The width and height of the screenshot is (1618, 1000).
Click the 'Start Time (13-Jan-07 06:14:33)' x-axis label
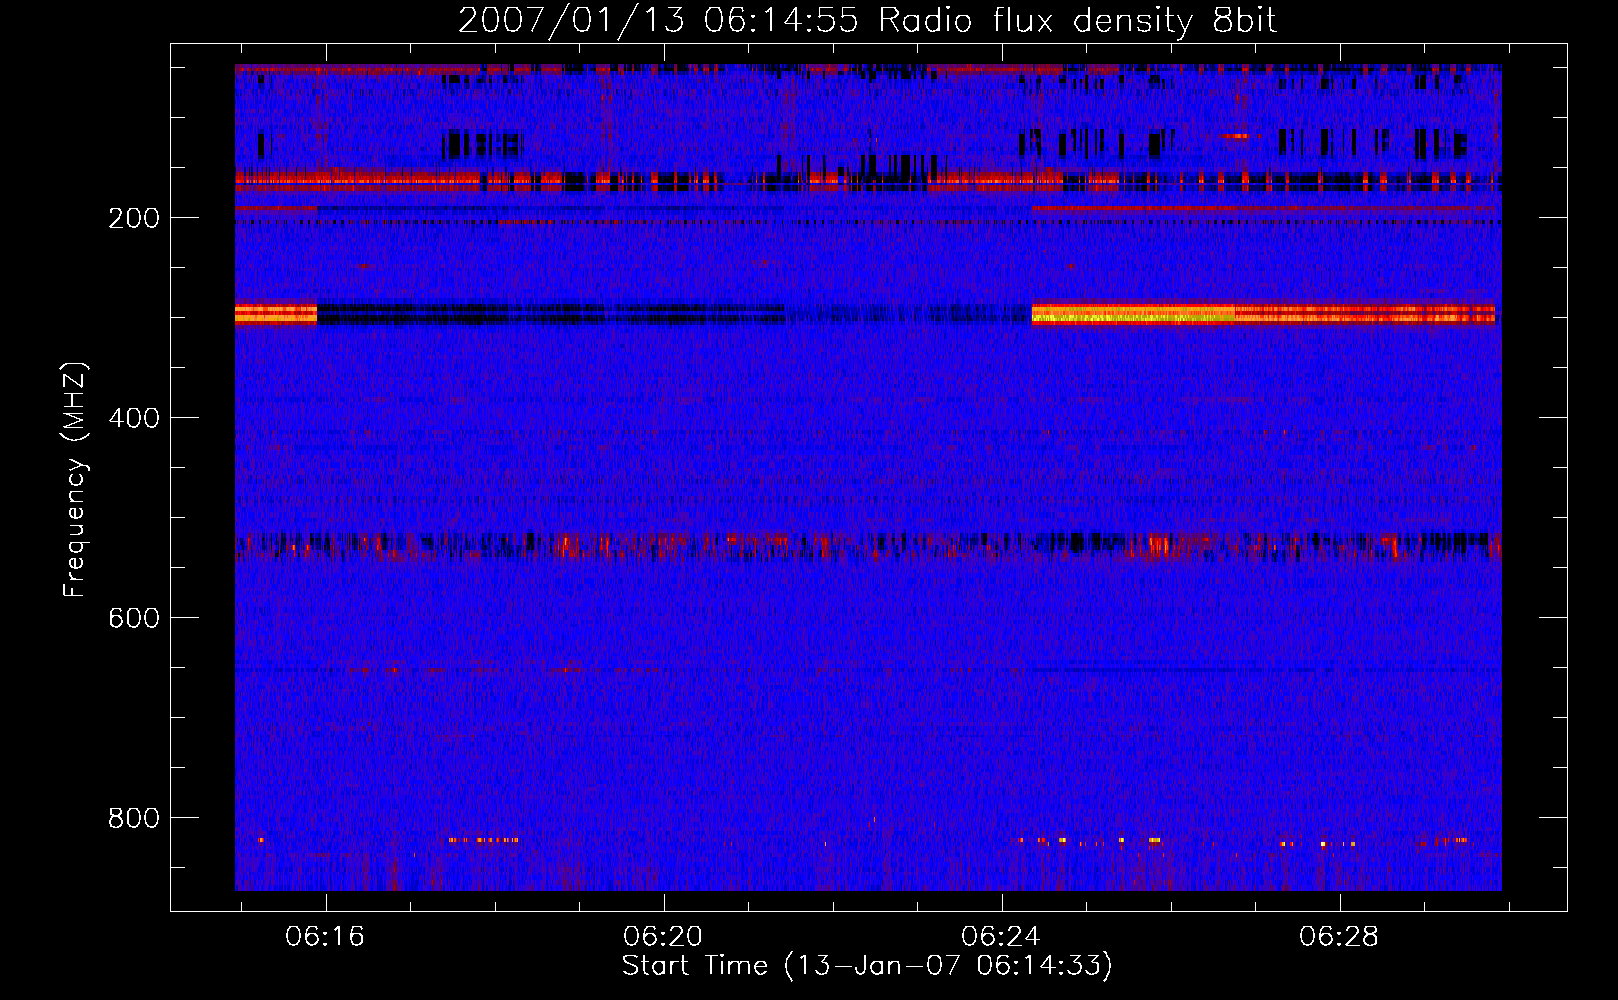coord(867,966)
